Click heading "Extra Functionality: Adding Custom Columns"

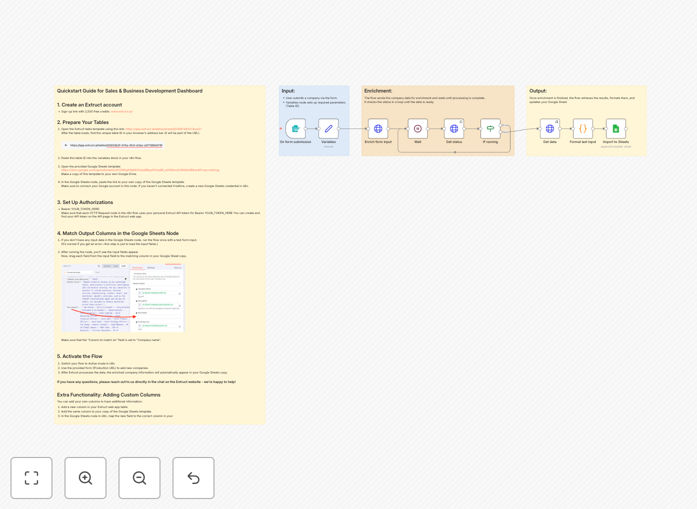[x=108, y=395]
